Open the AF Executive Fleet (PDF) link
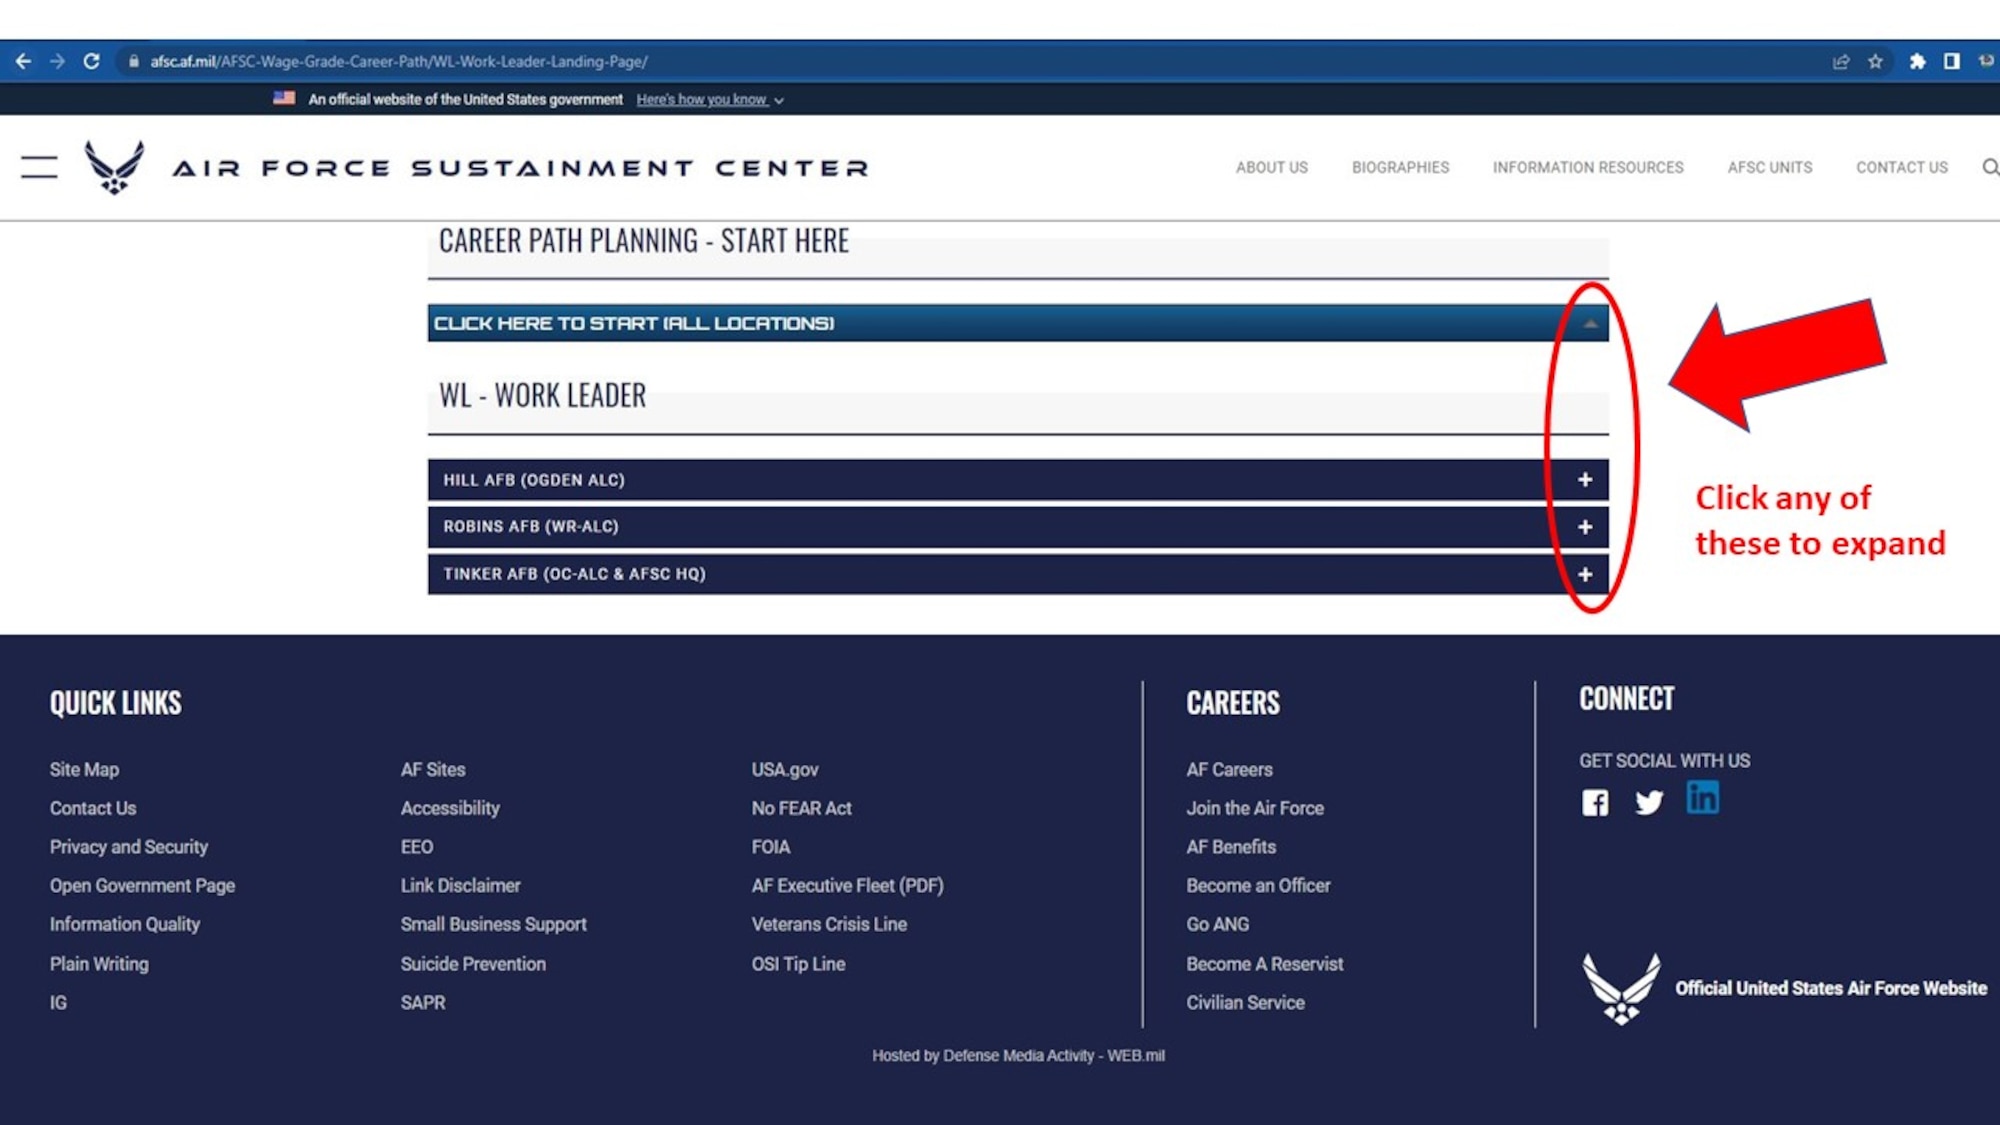 [x=847, y=886]
